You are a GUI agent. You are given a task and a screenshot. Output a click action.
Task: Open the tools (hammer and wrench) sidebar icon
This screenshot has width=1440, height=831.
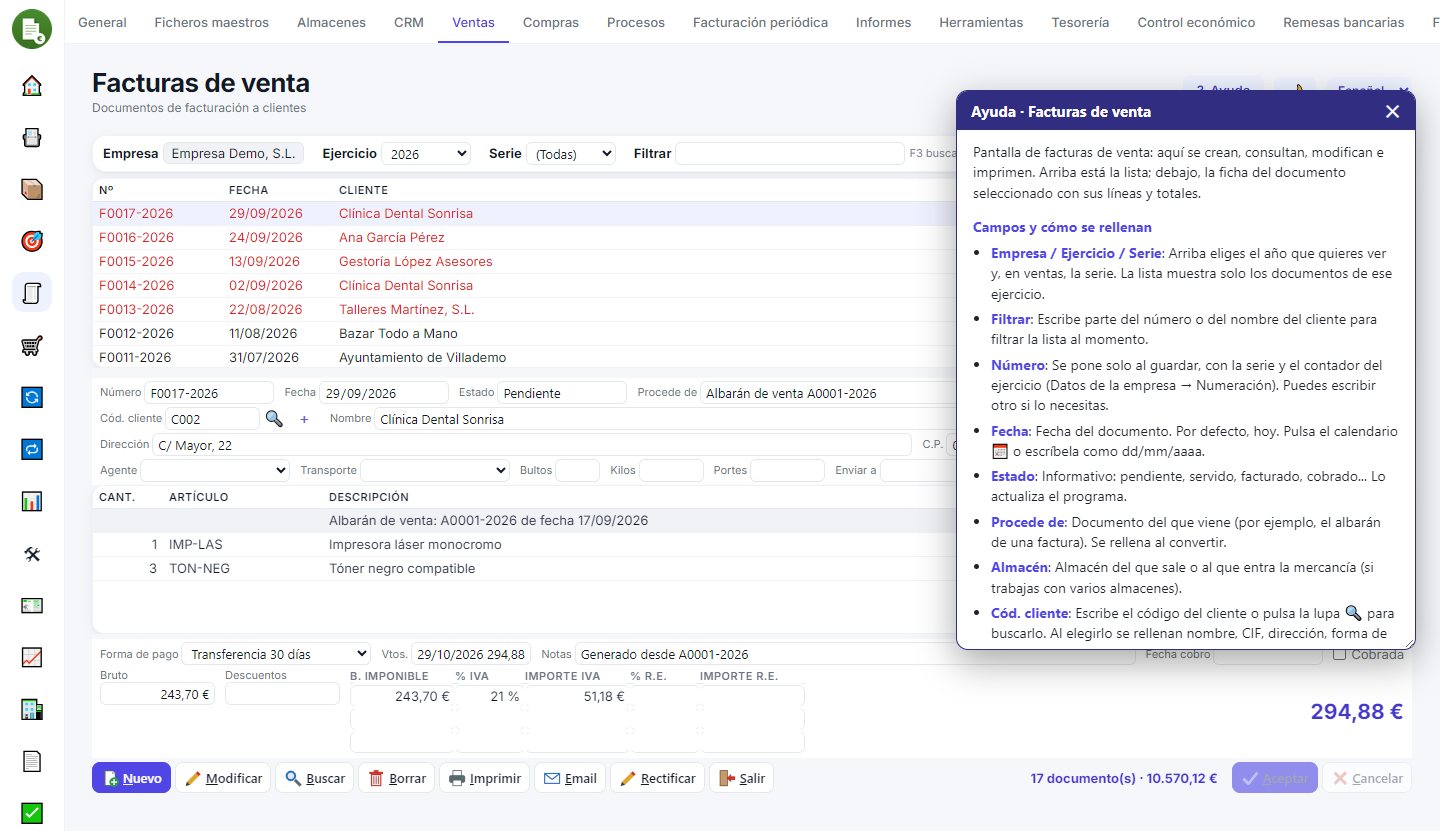(x=32, y=554)
